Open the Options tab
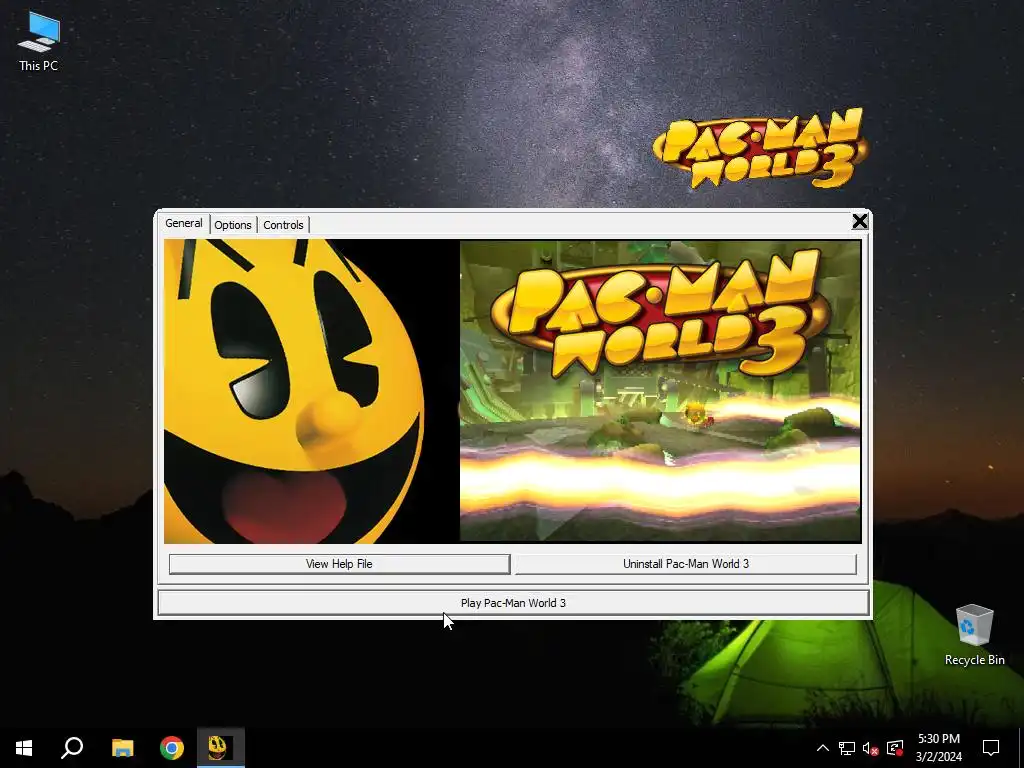Image resolution: width=1024 pixels, height=768 pixels. click(232, 225)
